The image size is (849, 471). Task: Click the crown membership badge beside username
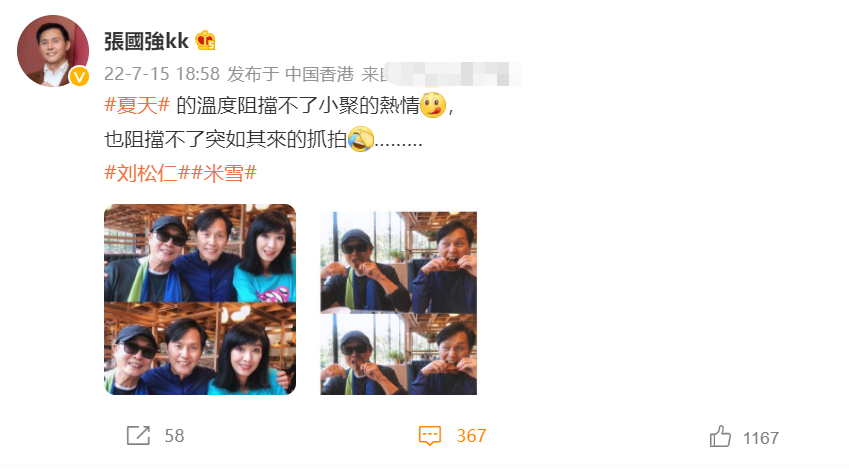pyautogui.click(x=205, y=41)
